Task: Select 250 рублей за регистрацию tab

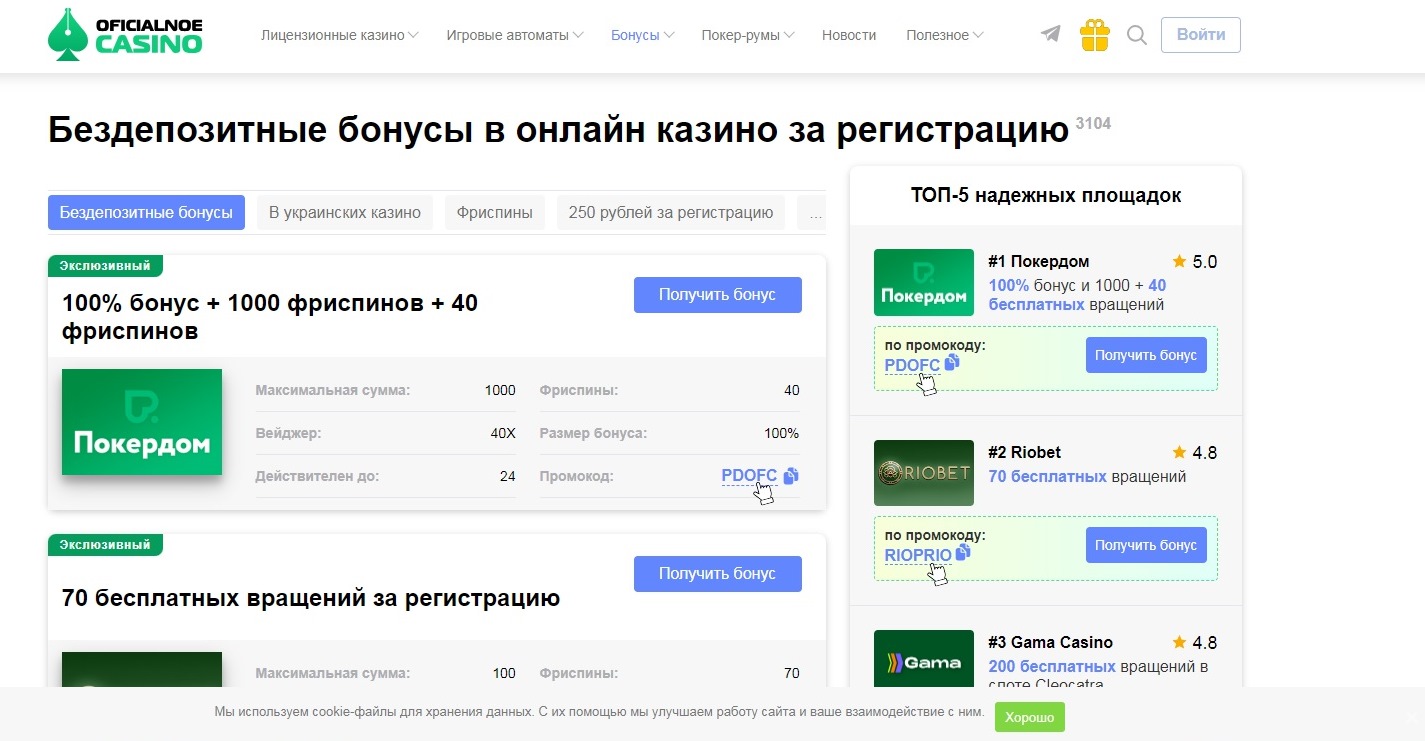Action: pyautogui.click(x=671, y=212)
